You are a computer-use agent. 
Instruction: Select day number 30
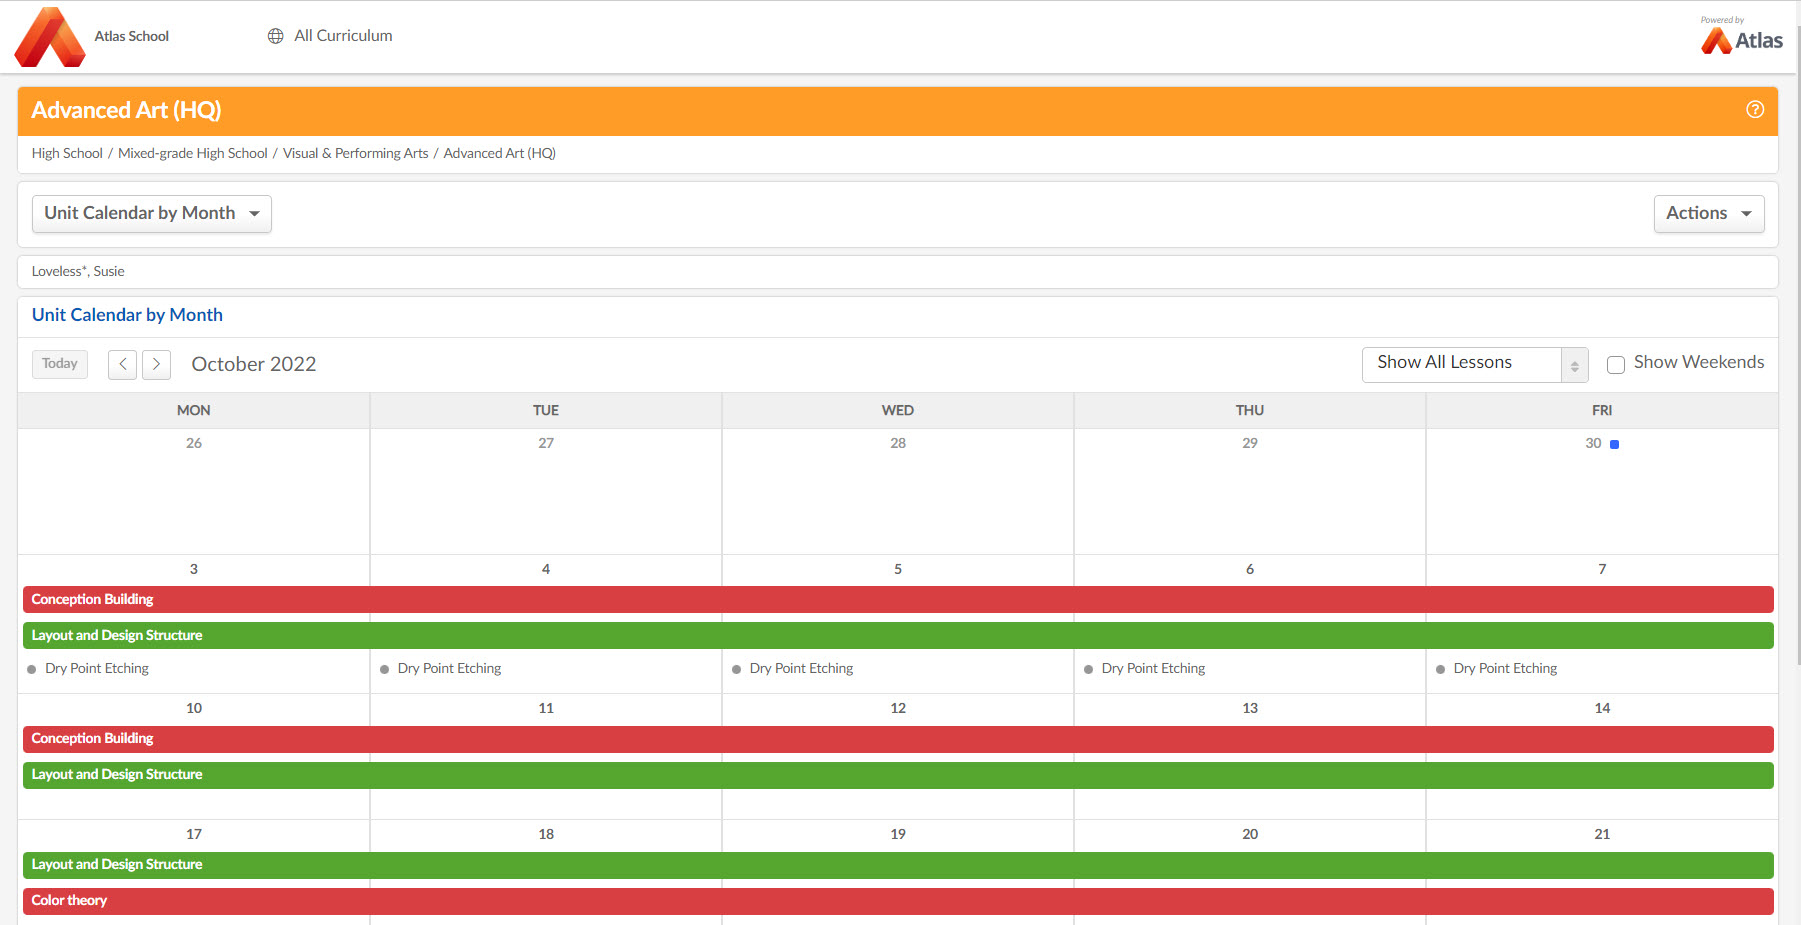(x=1593, y=443)
